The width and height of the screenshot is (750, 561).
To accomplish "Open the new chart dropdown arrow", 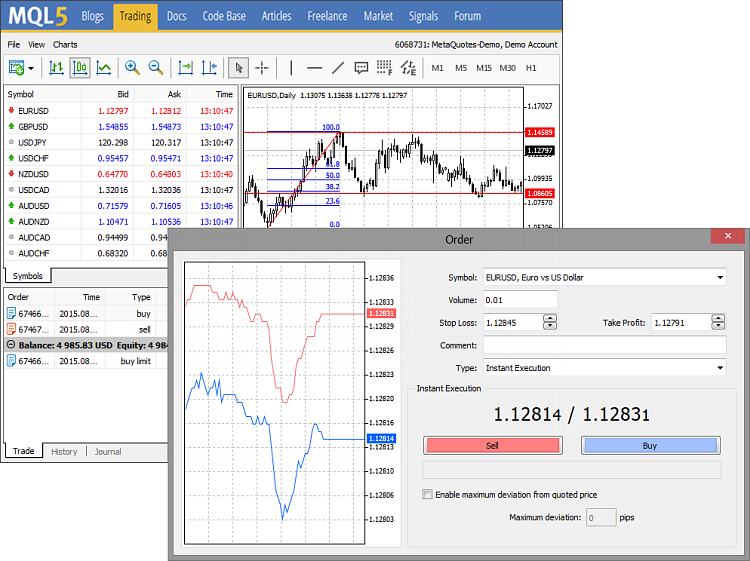I will tap(31, 68).
